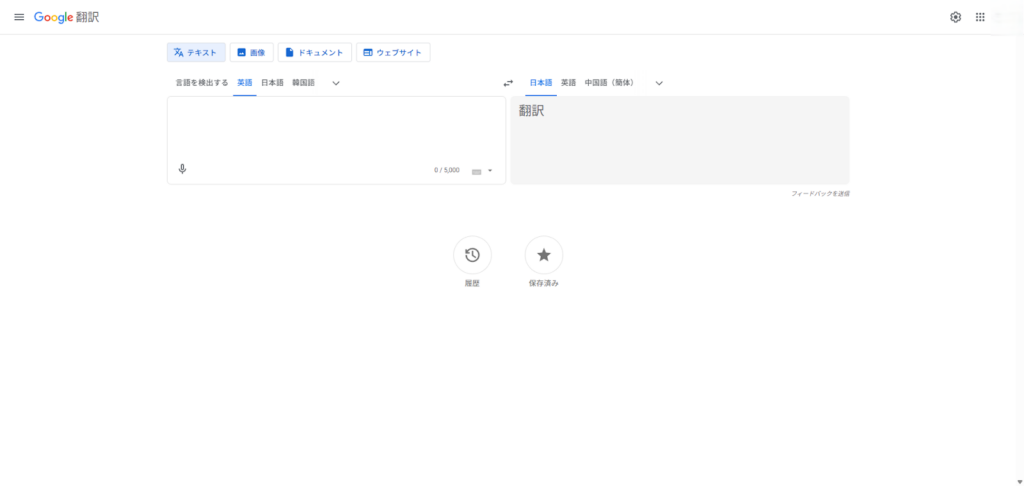Swap source and target languages

(508, 83)
